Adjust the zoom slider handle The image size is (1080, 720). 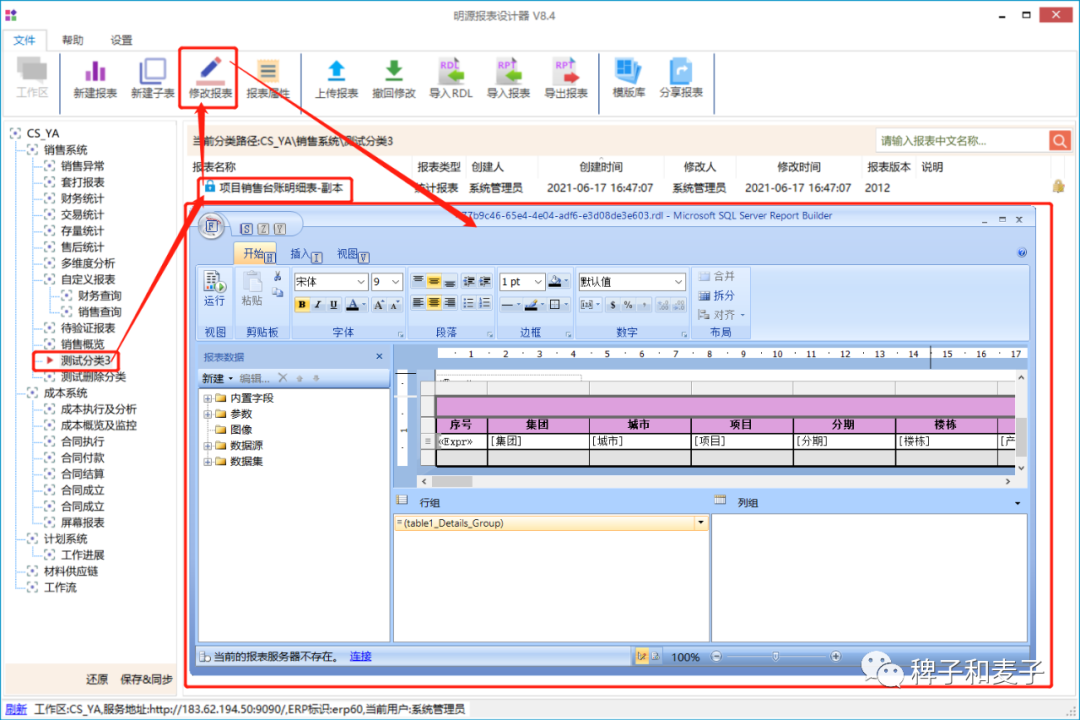click(776, 657)
